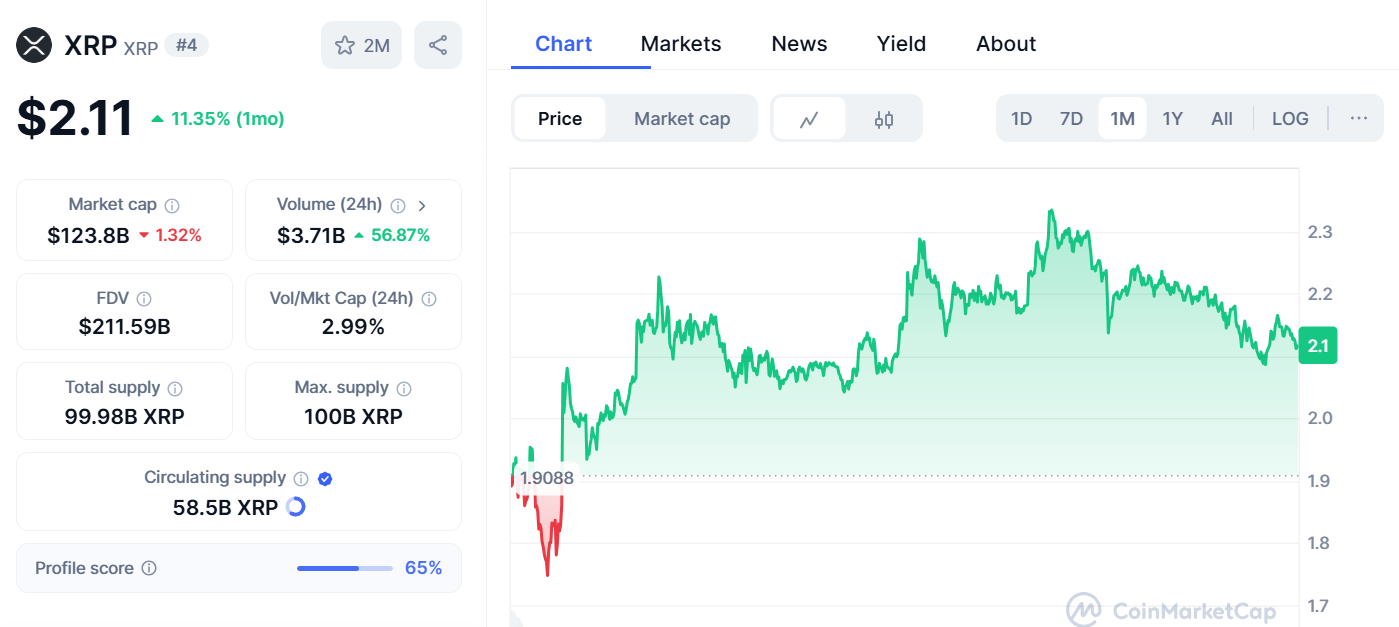The height and width of the screenshot is (627, 1399).
Task: Click the Profile score progress bar
Action: [344, 568]
